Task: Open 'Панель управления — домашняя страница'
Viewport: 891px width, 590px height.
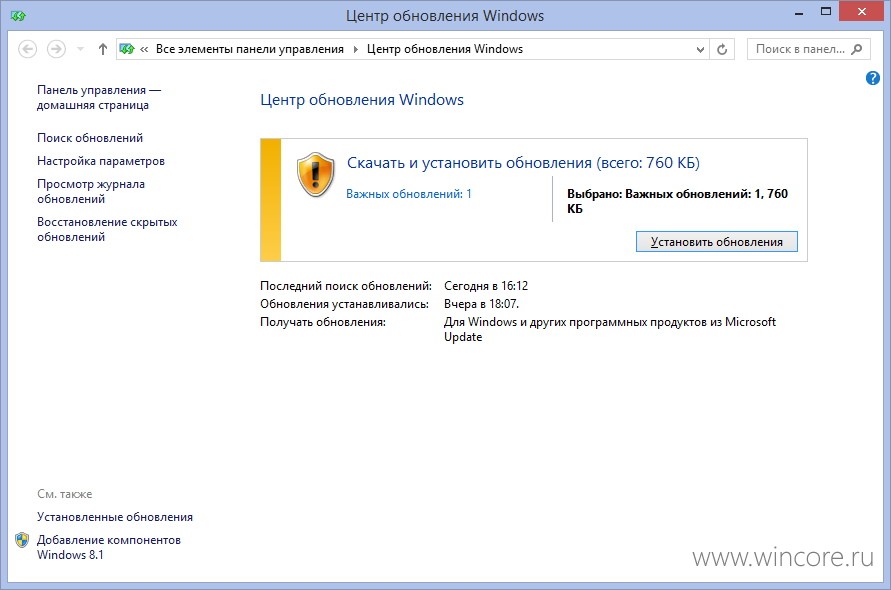Action: (99, 97)
